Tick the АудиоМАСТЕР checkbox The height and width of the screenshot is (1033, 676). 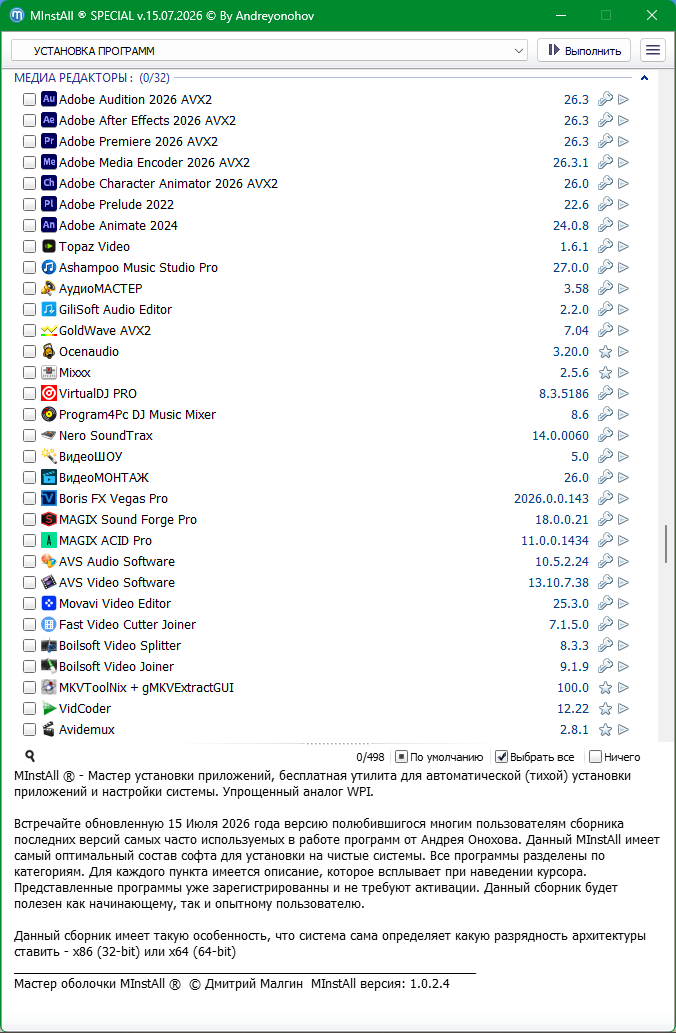29,289
